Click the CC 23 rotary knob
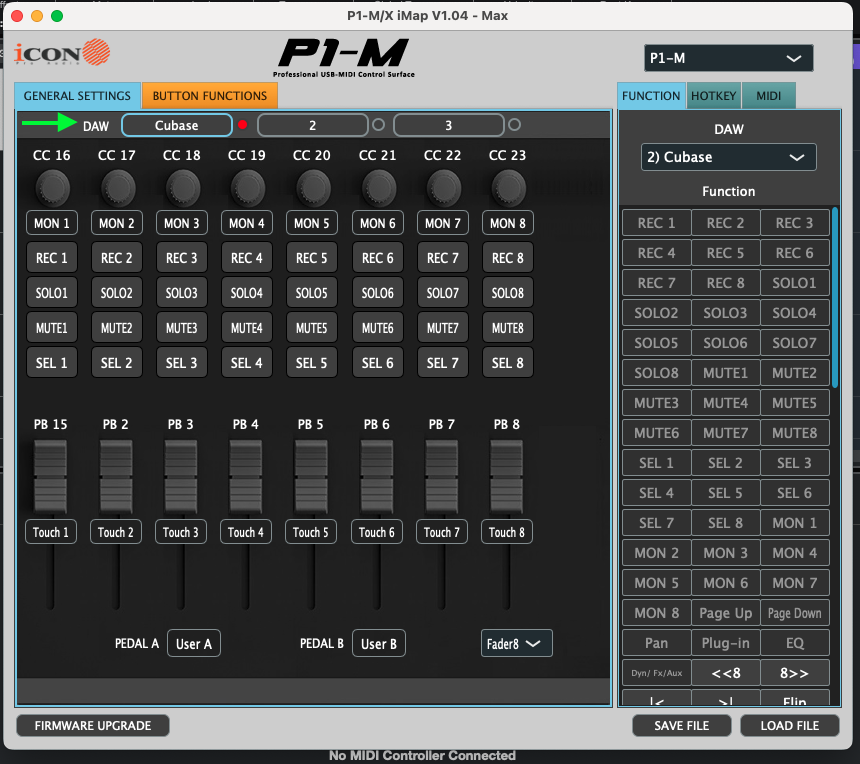The height and width of the screenshot is (764, 860). point(508,188)
